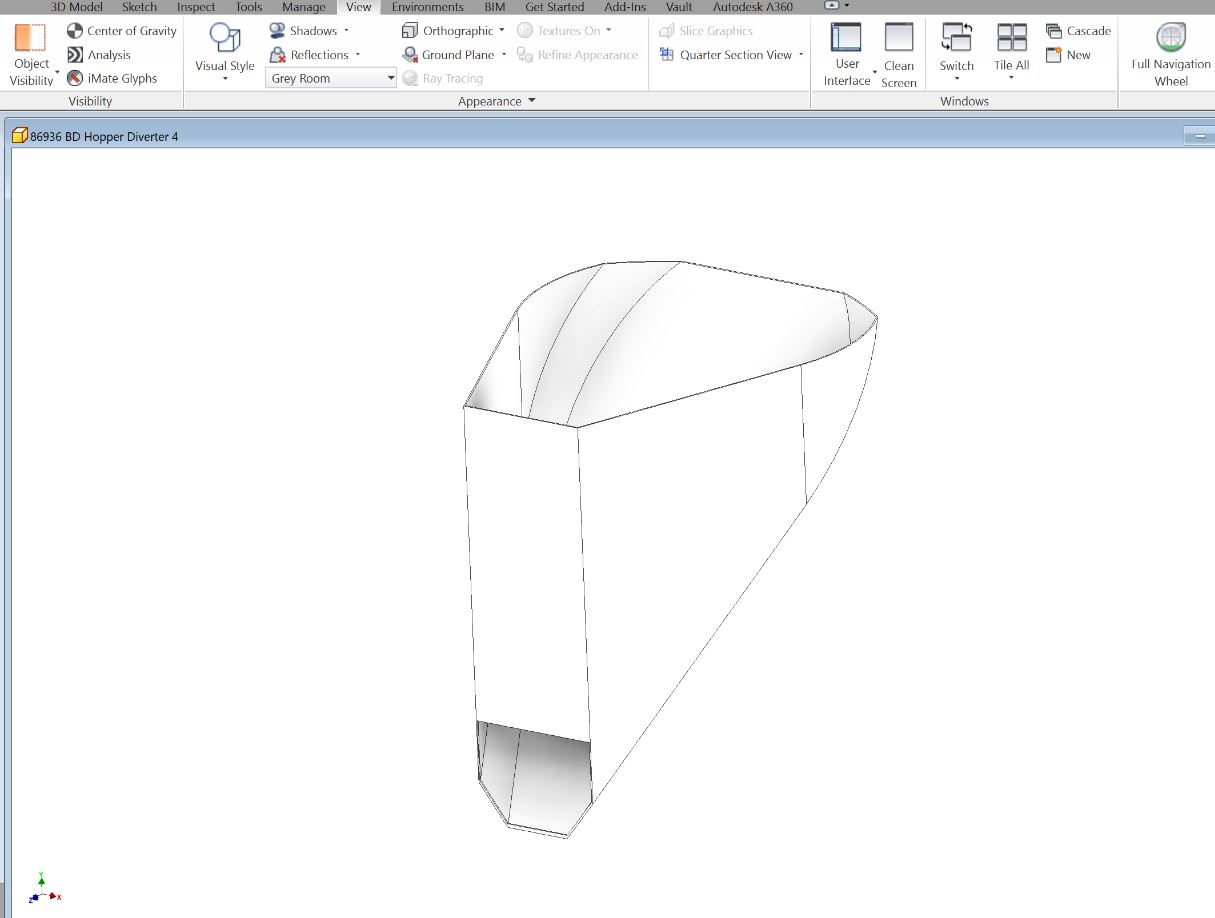The width and height of the screenshot is (1215, 918).
Task: Open the Tools ribbon tab
Action: coord(249,7)
